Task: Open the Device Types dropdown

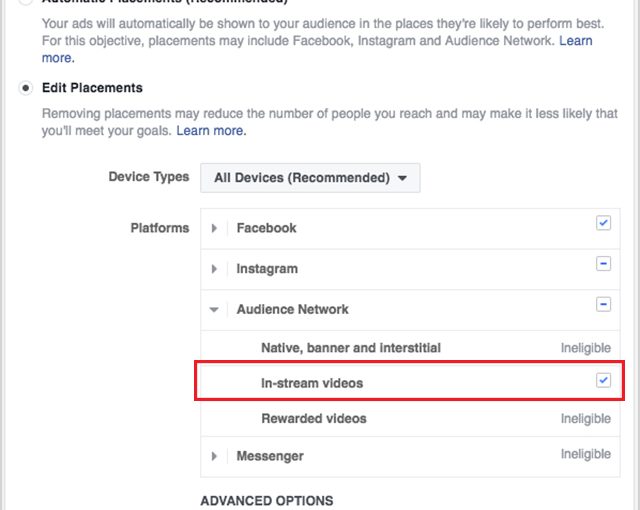Action: pyautogui.click(x=310, y=178)
